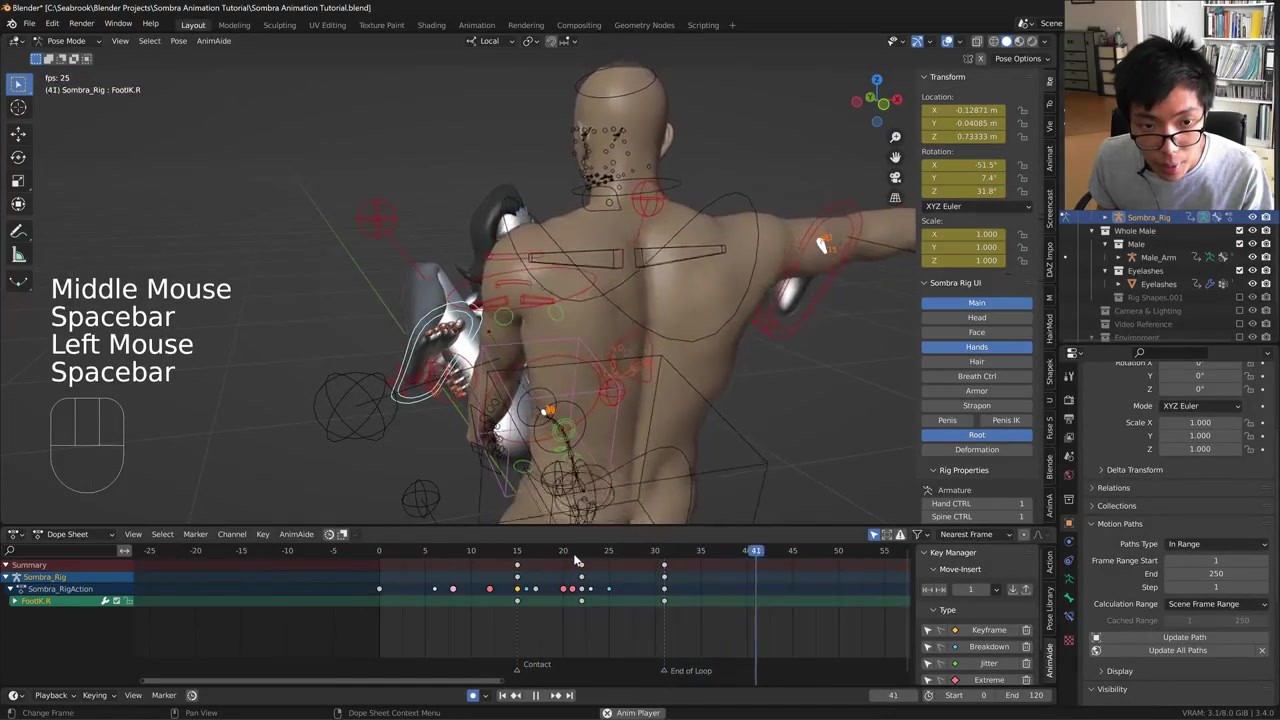Select the Move tool in left toolbar
1280x720 pixels.
18,133
